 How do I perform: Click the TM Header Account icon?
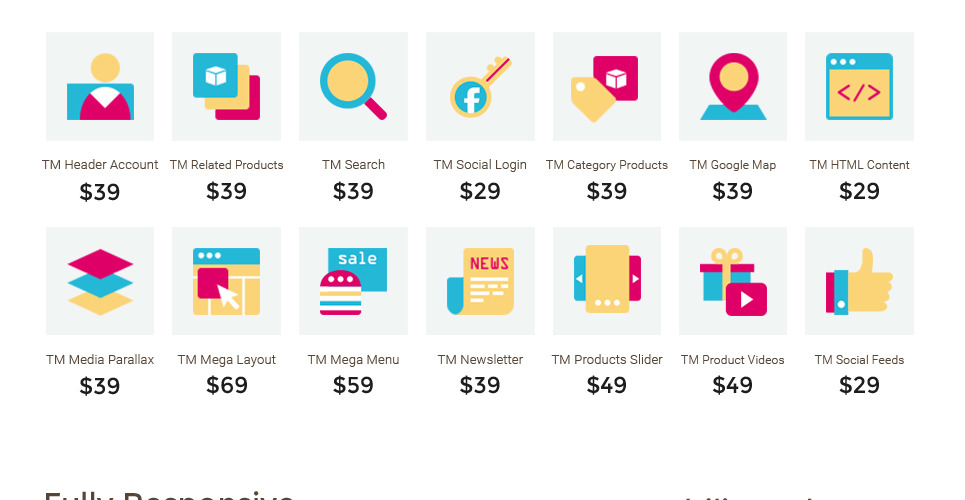click(100, 86)
